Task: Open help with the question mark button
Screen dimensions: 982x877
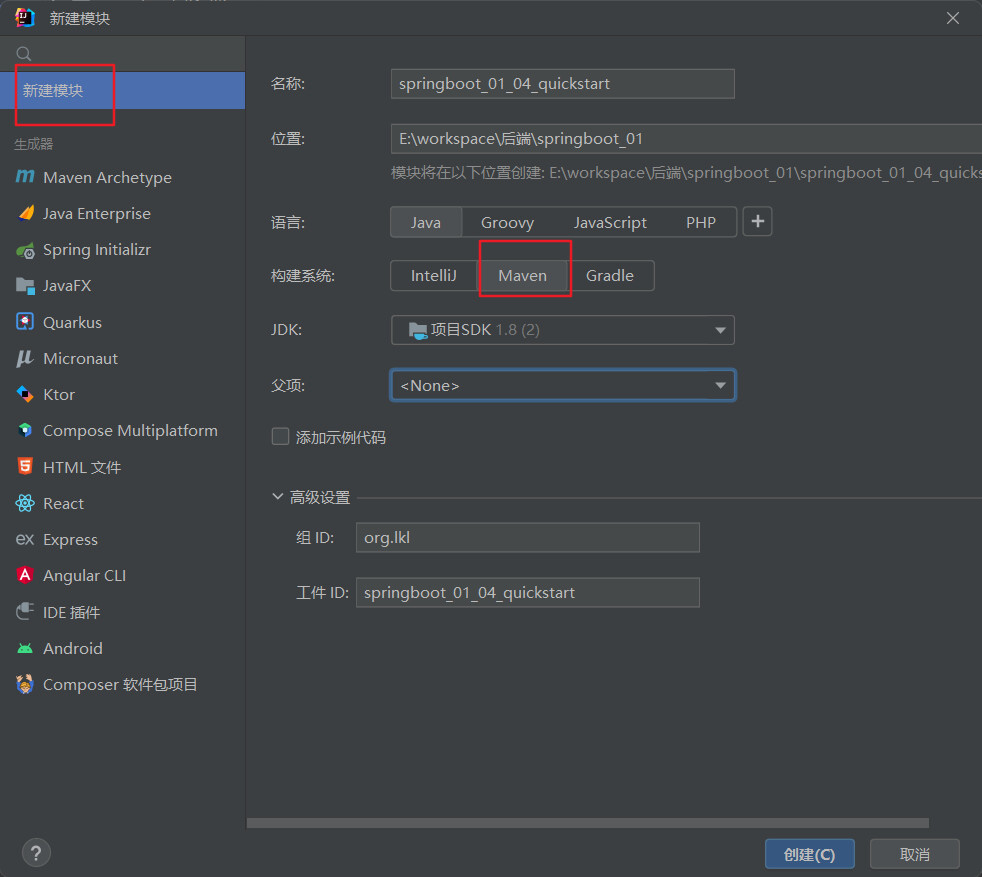Action: (x=36, y=853)
